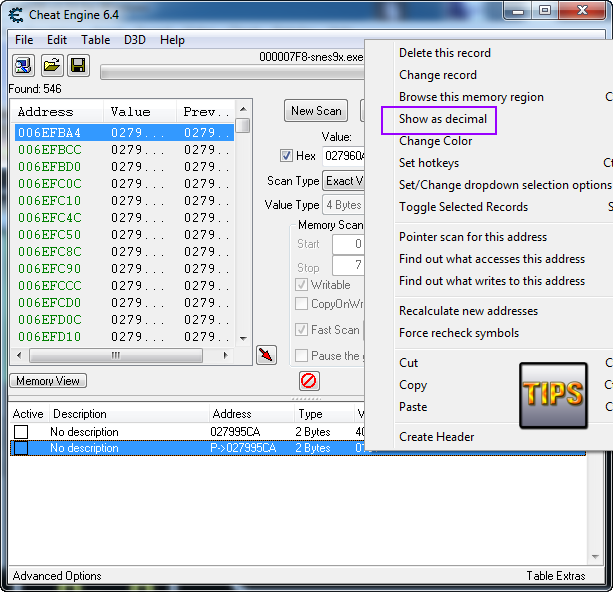Screen dimensions: 613x592
Task: Choose Create Header entry
Action: coord(436,436)
